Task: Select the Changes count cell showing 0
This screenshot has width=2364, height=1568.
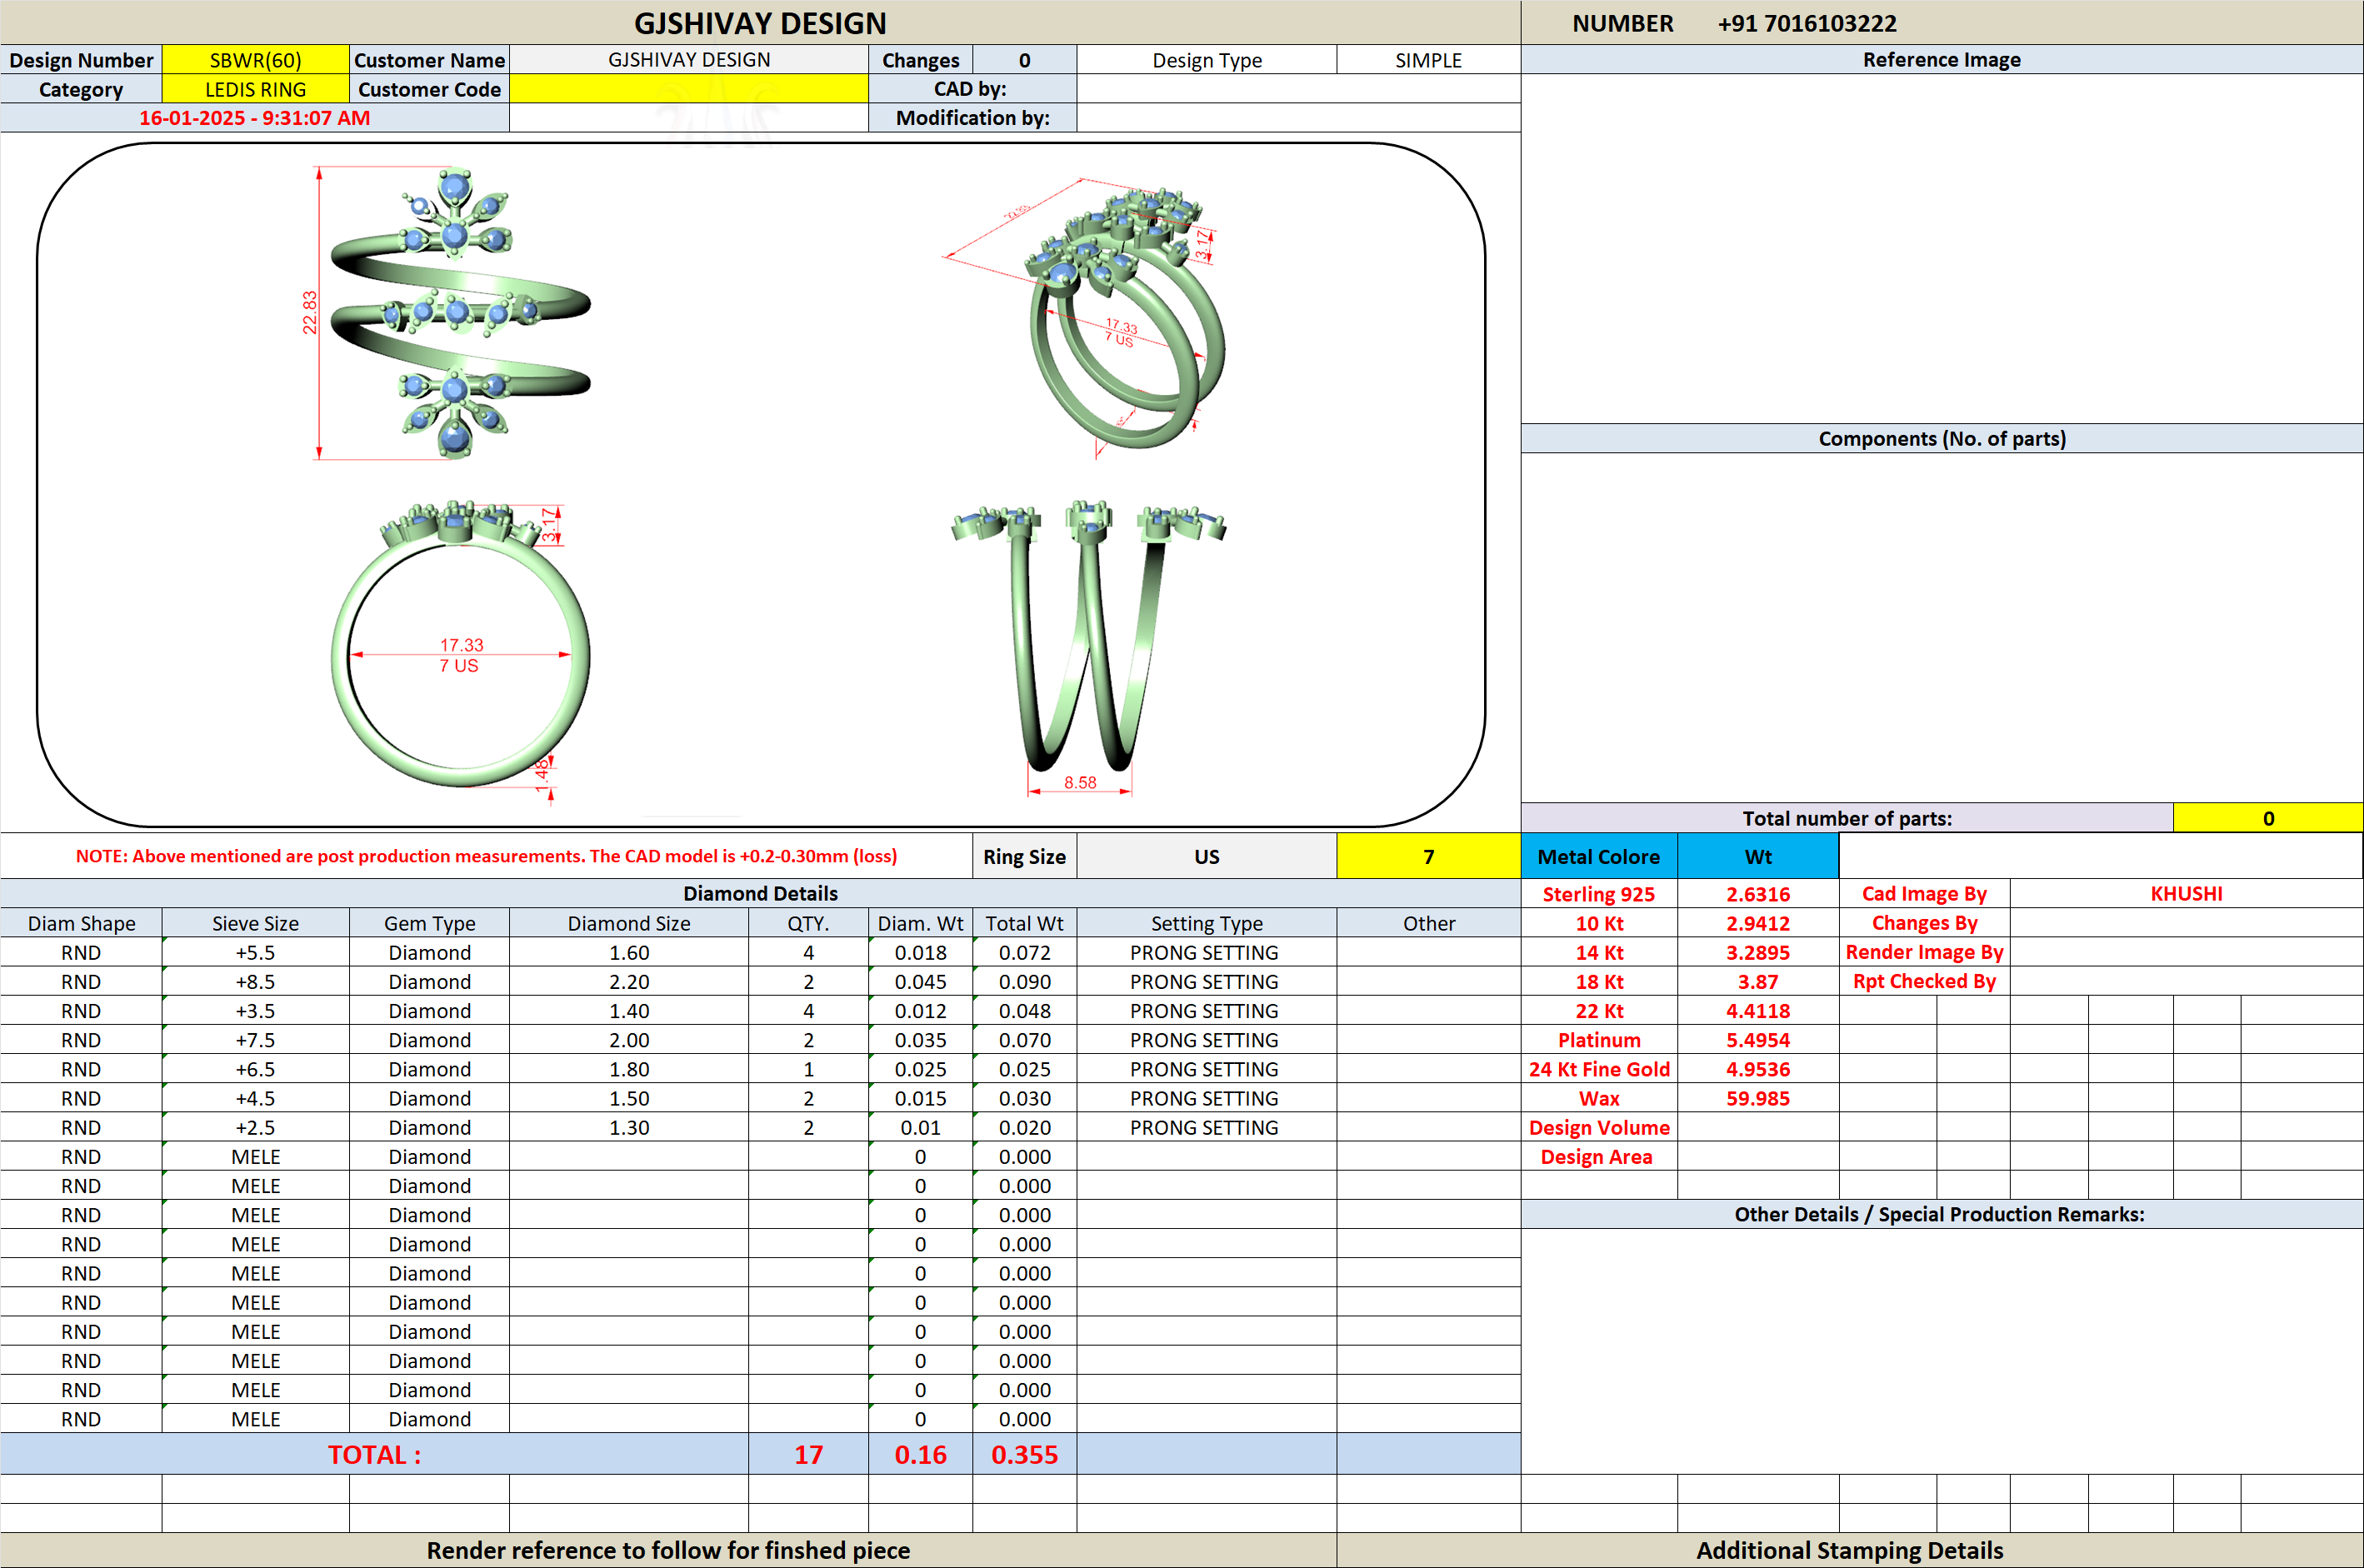Action: pos(1024,60)
